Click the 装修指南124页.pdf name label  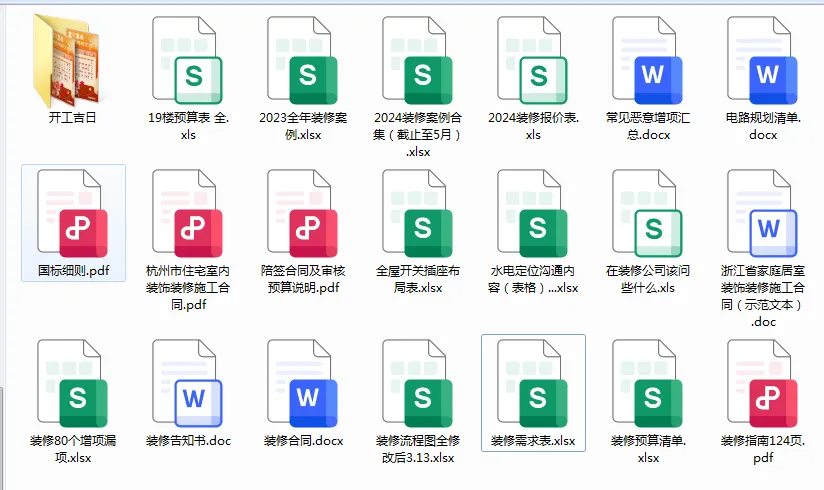point(763,449)
